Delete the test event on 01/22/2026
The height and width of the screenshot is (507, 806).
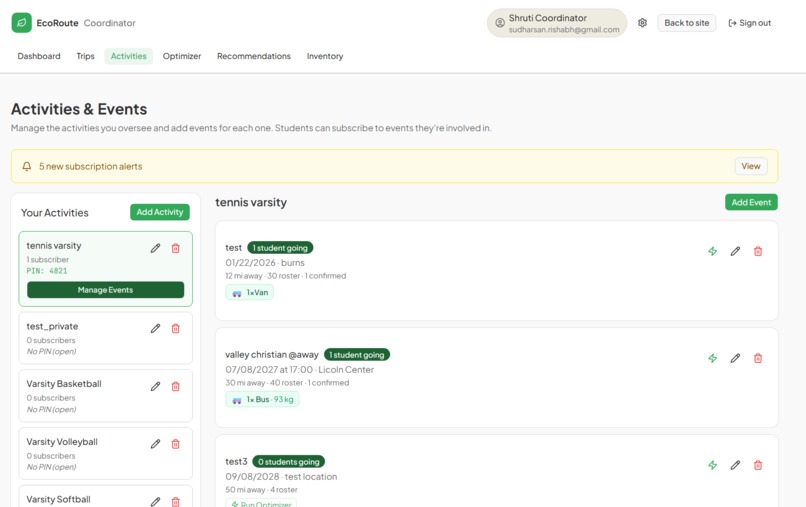pyautogui.click(x=758, y=251)
